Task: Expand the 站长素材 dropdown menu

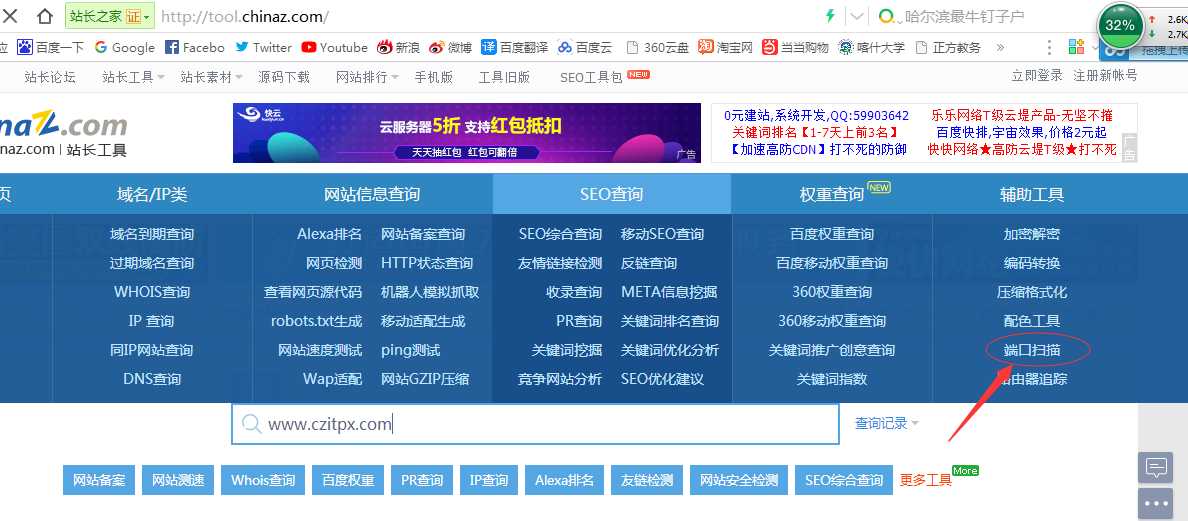Action: tap(211, 76)
